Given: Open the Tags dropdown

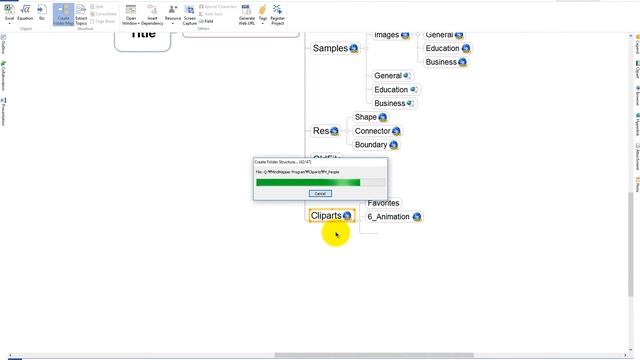Looking at the screenshot, I should 262,15.
